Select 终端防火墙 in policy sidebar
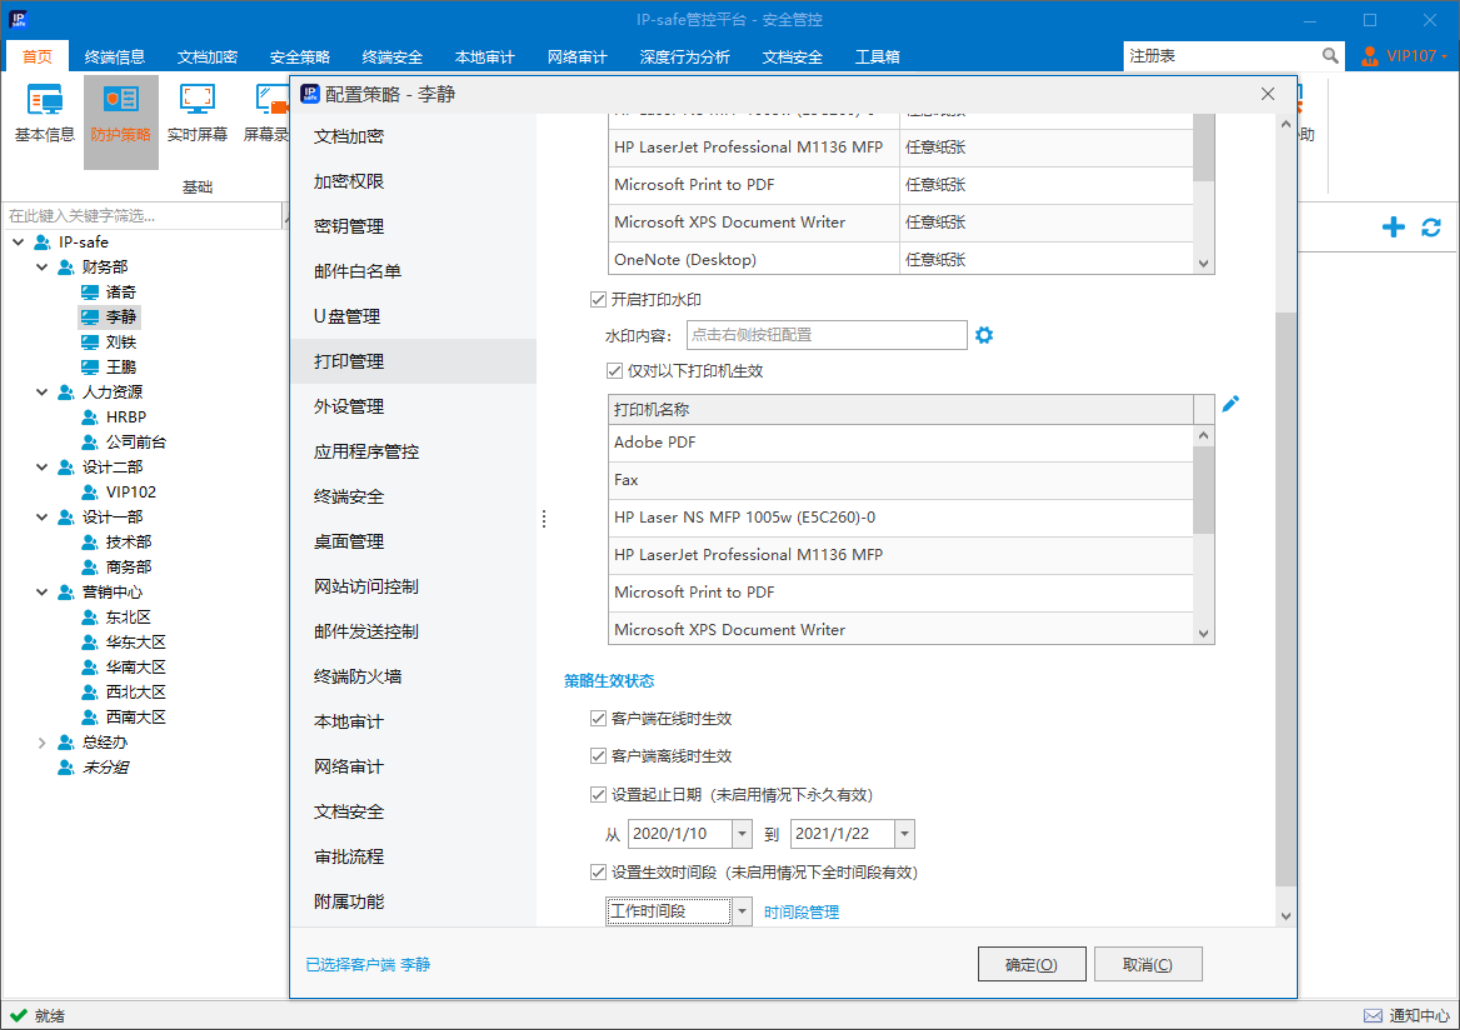Viewport: 1460px width, 1030px height. 413,676
